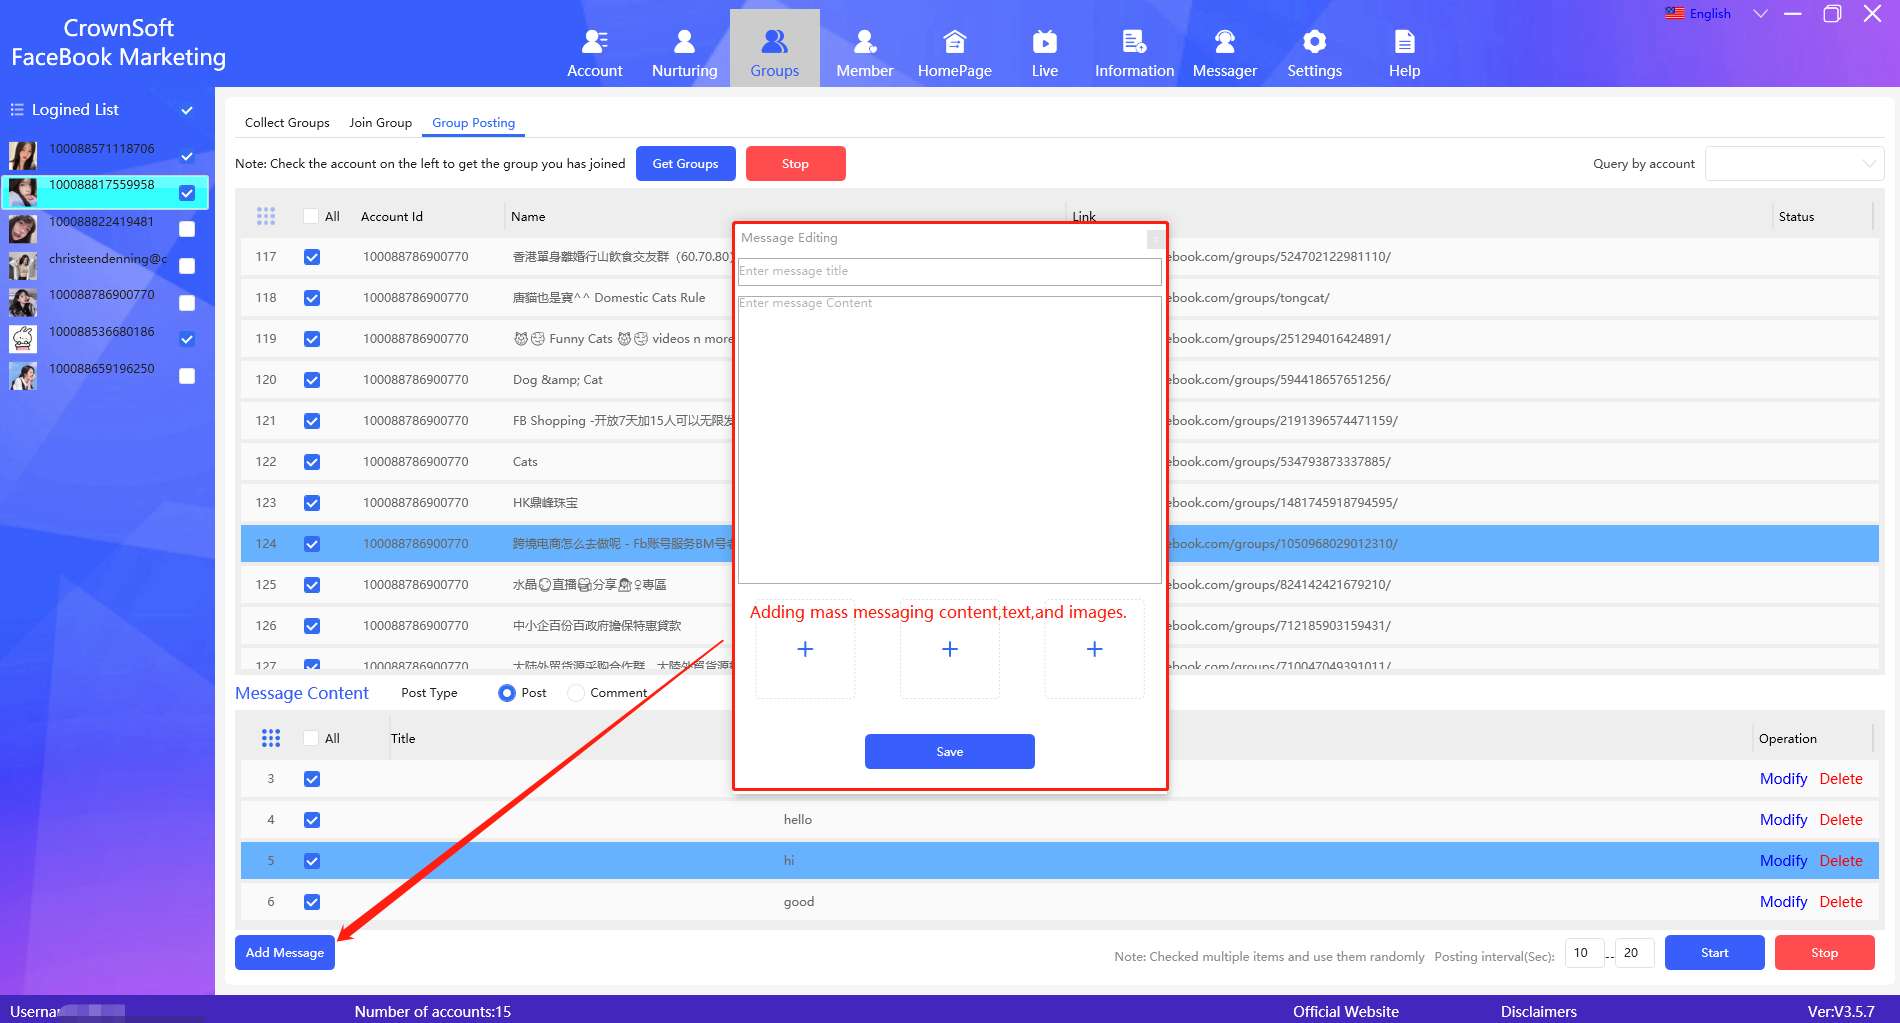Click the Information section icon

[1134, 42]
